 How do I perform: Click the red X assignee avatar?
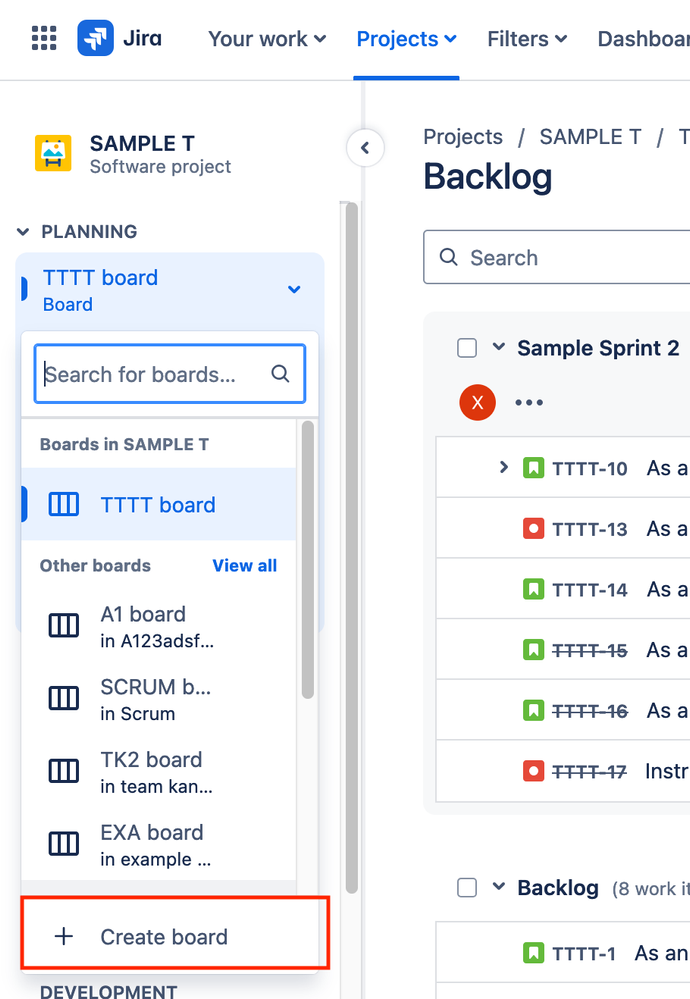tap(477, 402)
